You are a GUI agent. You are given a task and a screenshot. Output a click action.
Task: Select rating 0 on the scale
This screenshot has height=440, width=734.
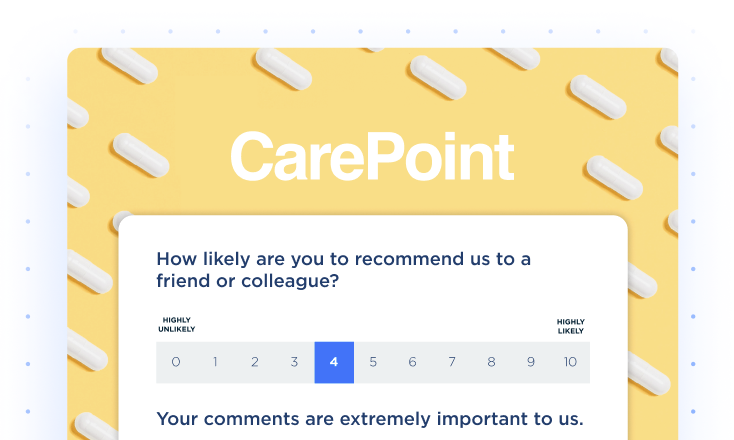[176, 362]
